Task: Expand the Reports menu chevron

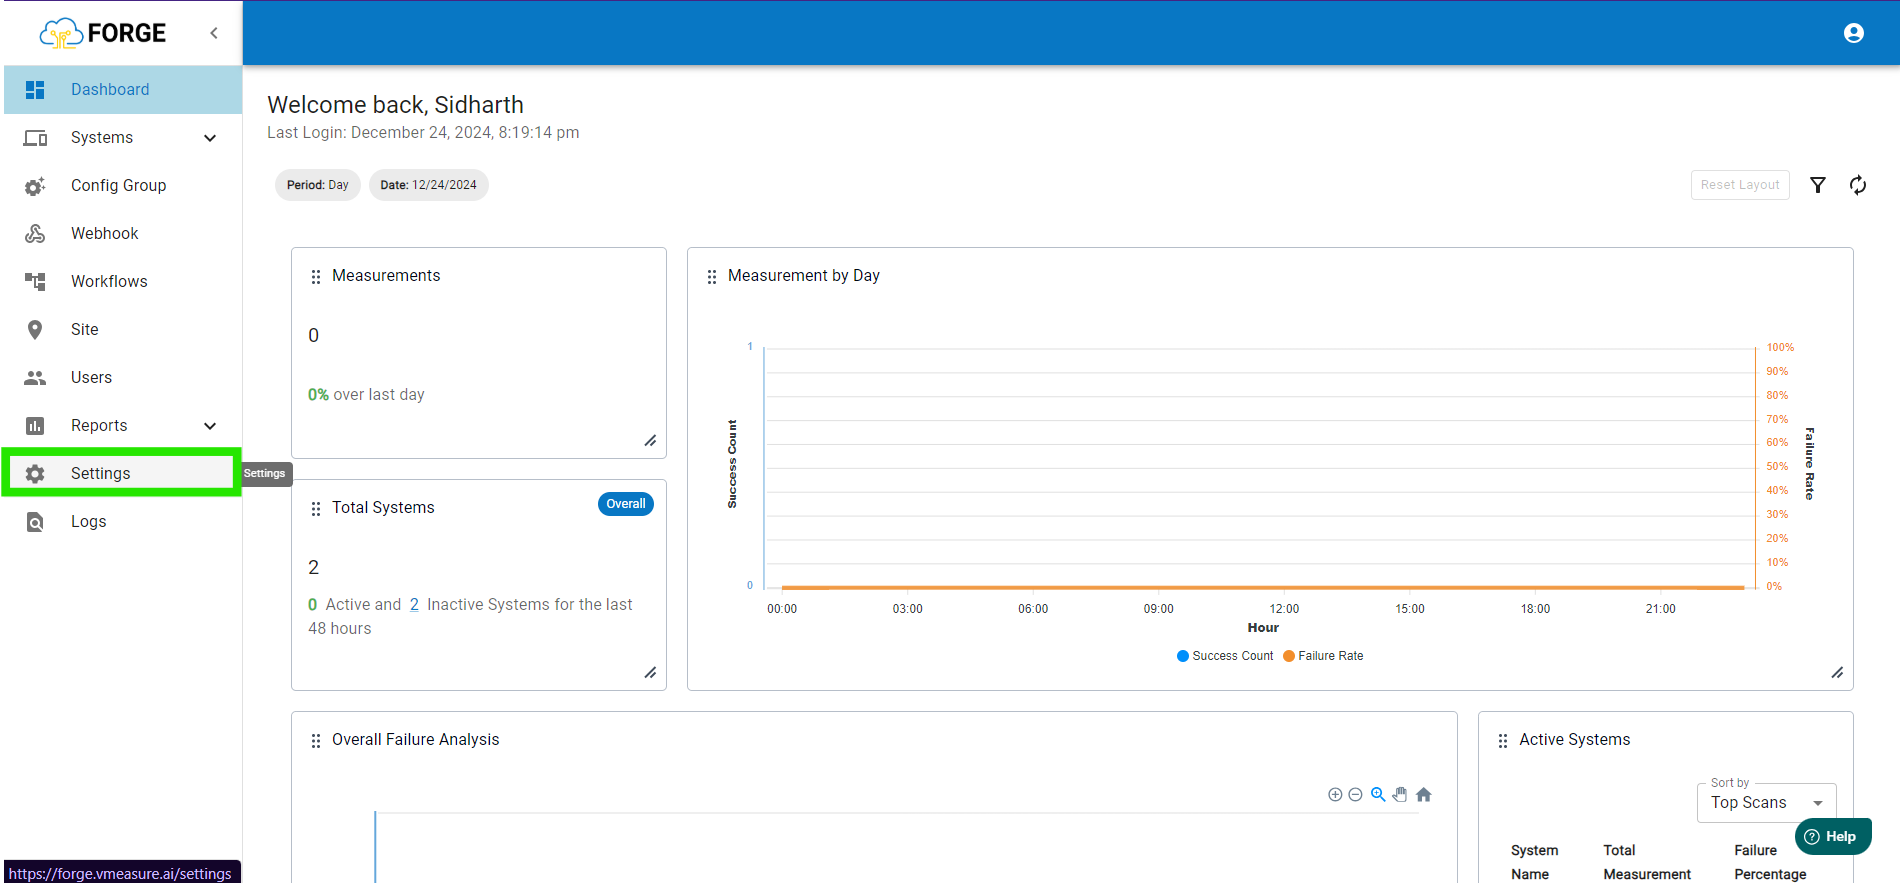Action: tap(210, 426)
